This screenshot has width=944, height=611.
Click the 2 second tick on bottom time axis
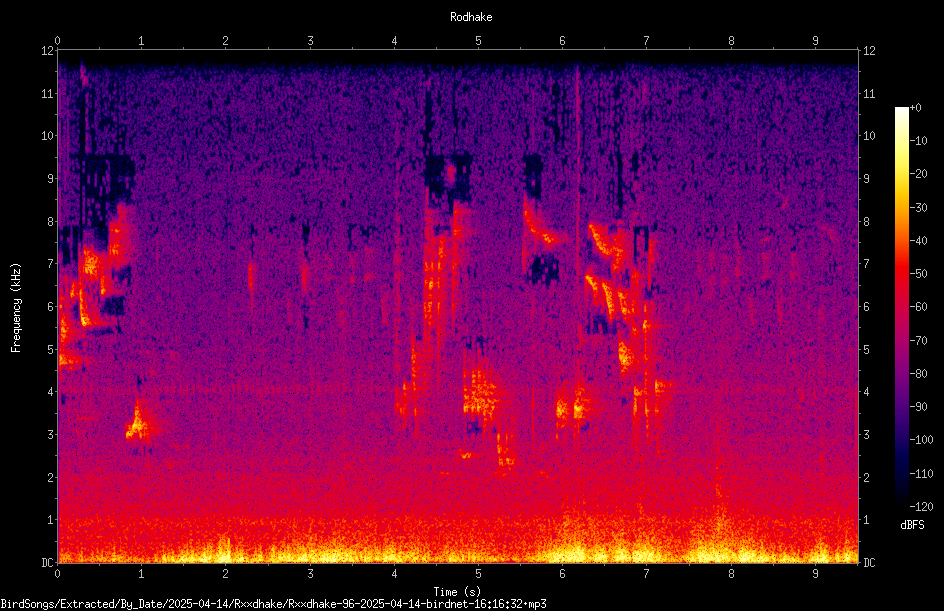(225, 574)
